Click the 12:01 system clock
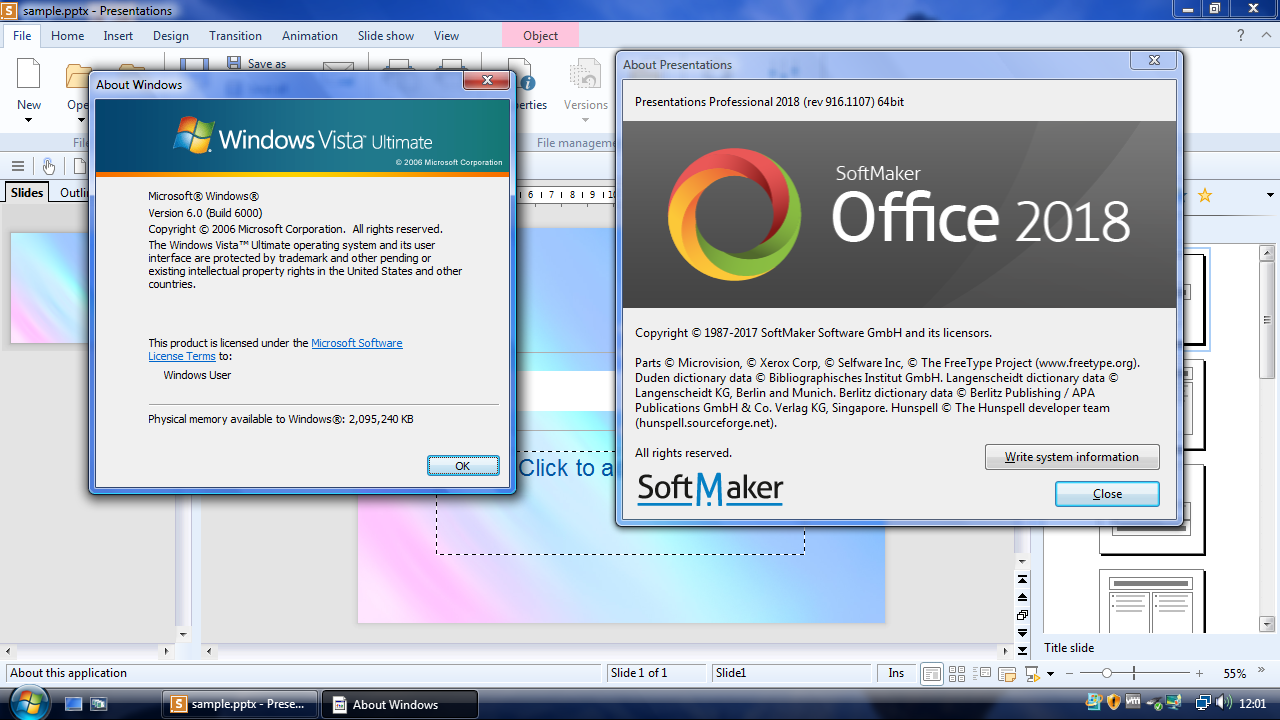Screen dimensions: 1280x720 (1253, 704)
